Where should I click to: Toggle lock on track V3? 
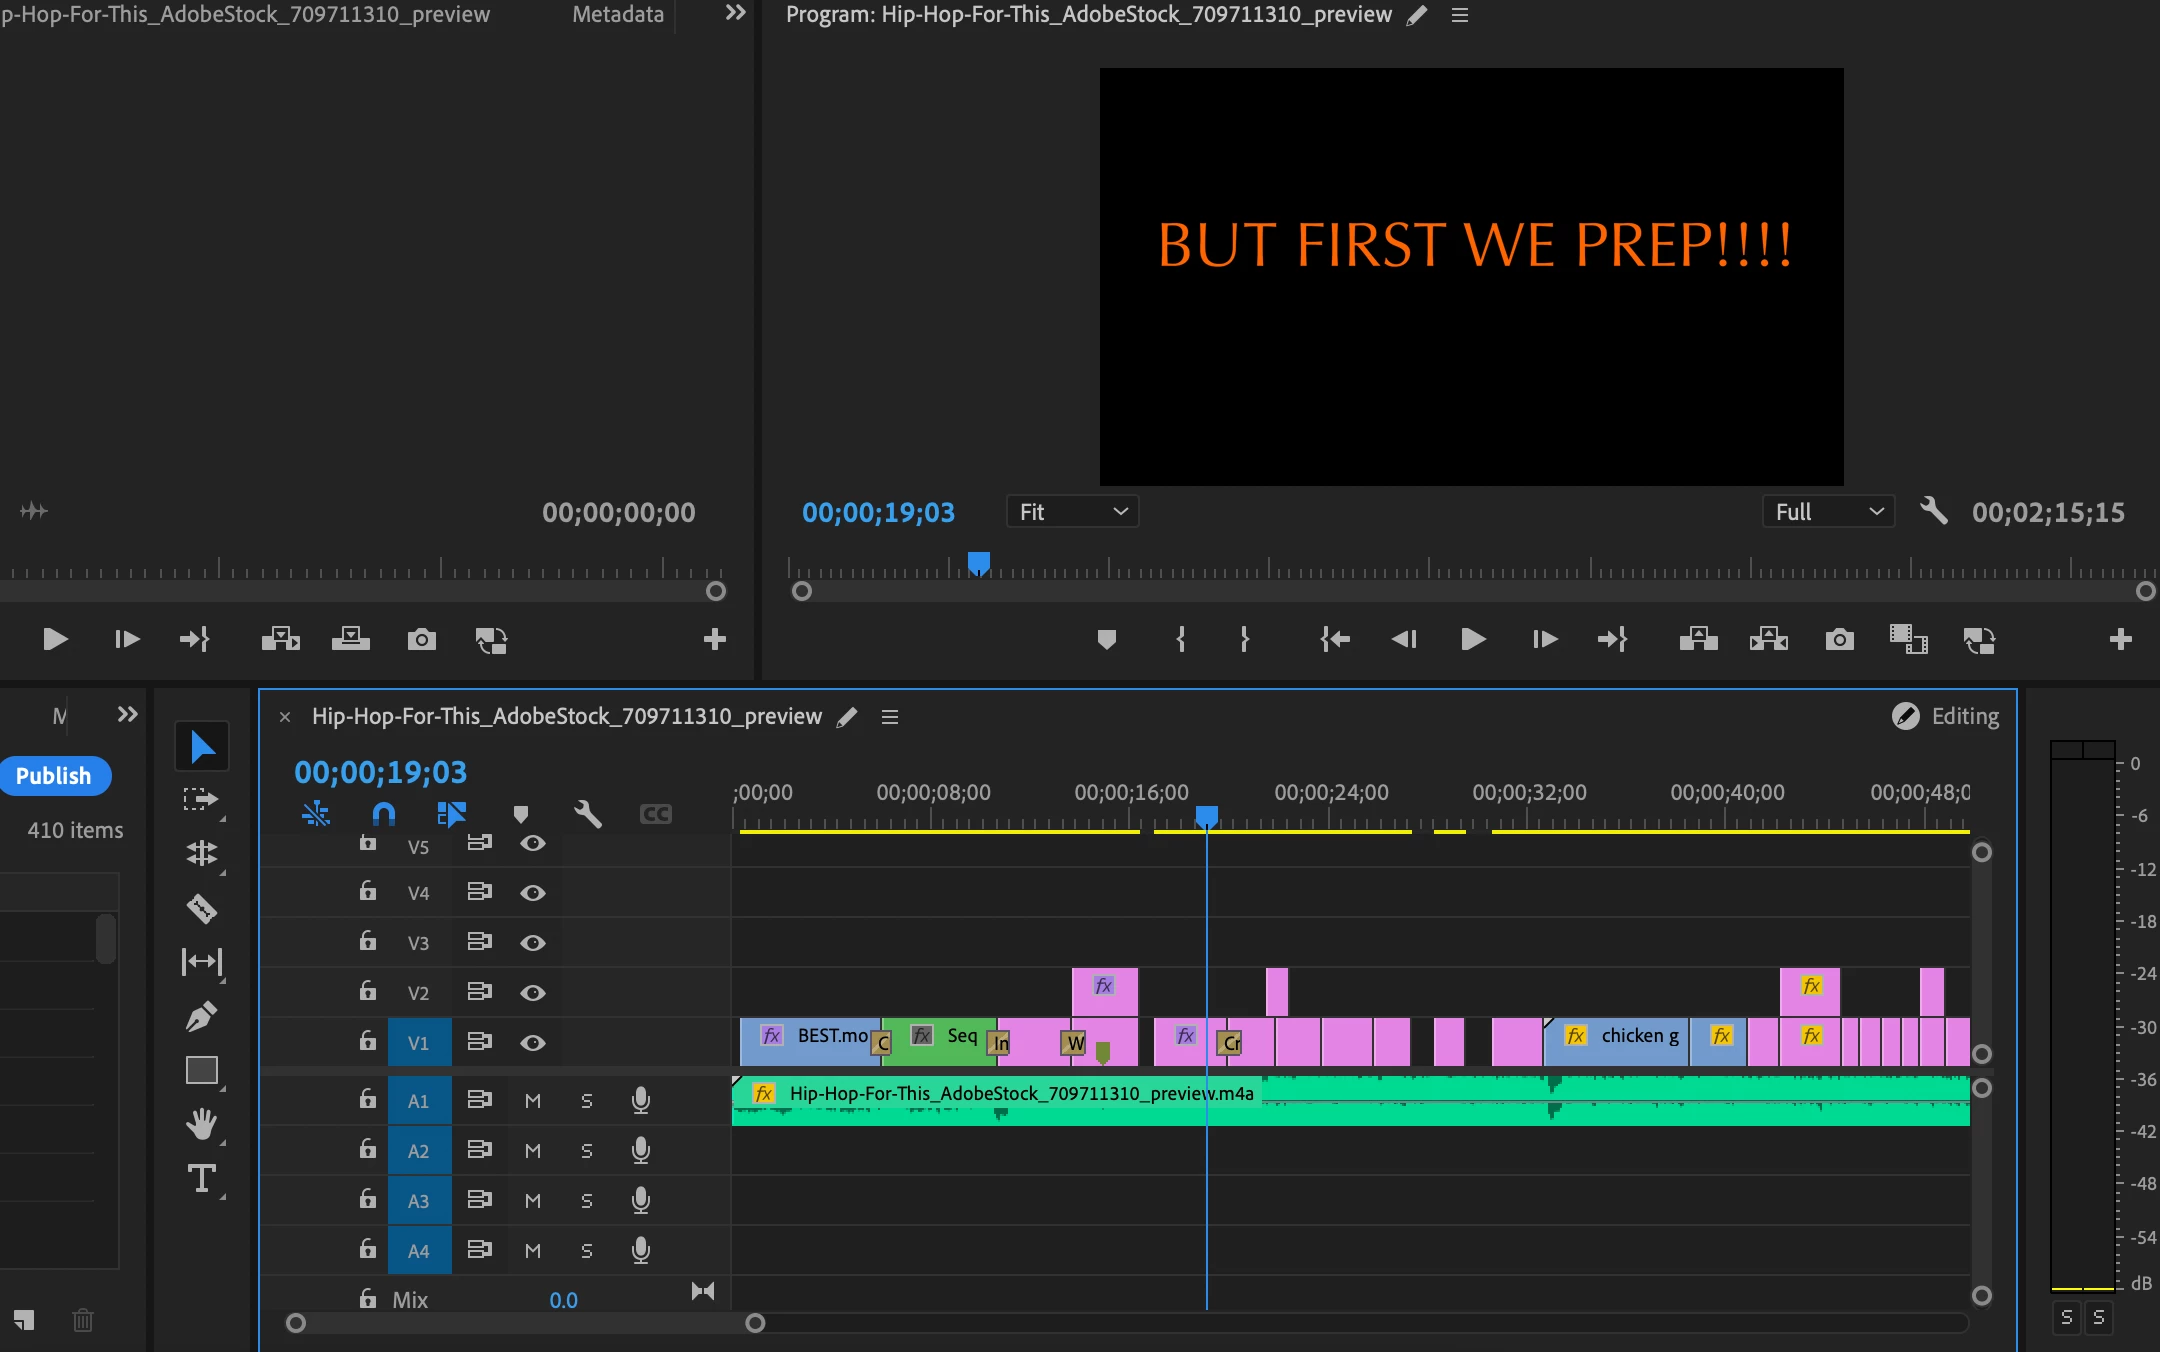pyautogui.click(x=368, y=941)
